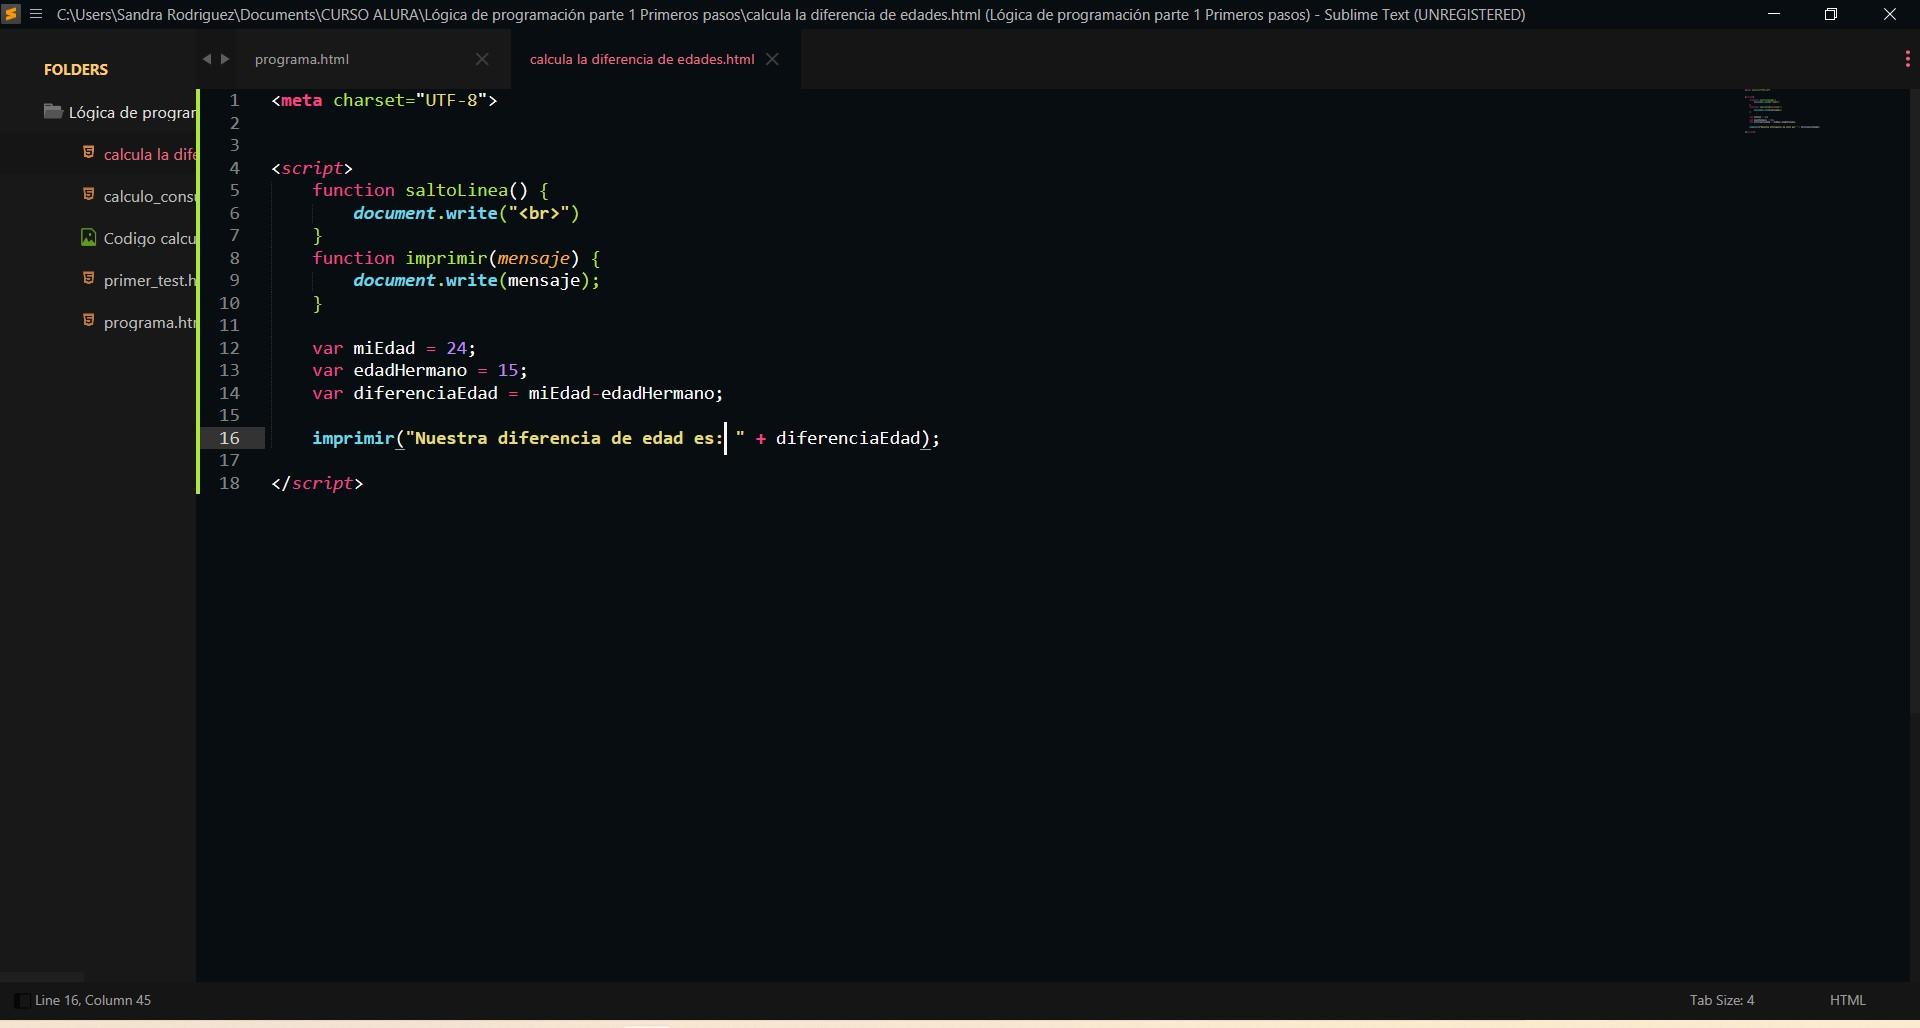Click line number 18 in the gutter
The height and width of the screenshot is (1028, 1920).
tap(230, 483)
